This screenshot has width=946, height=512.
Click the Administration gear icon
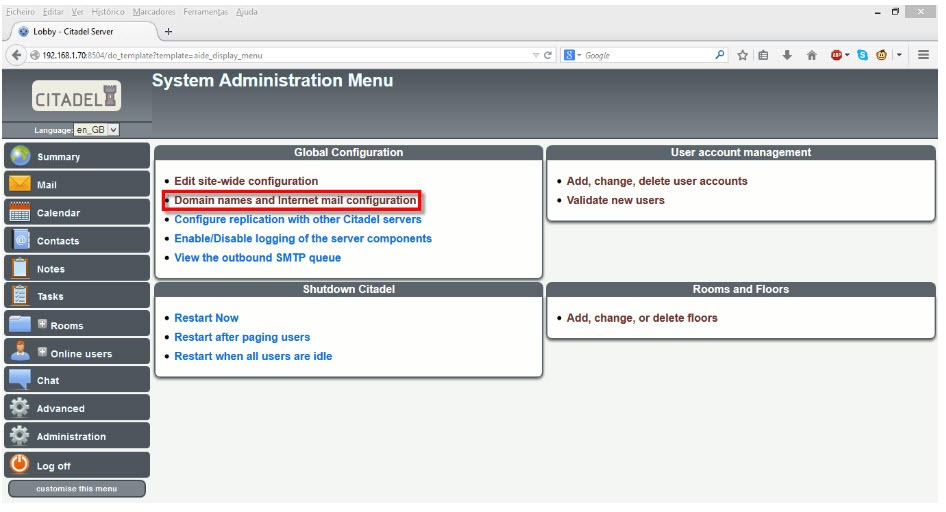tap(20, 436)
